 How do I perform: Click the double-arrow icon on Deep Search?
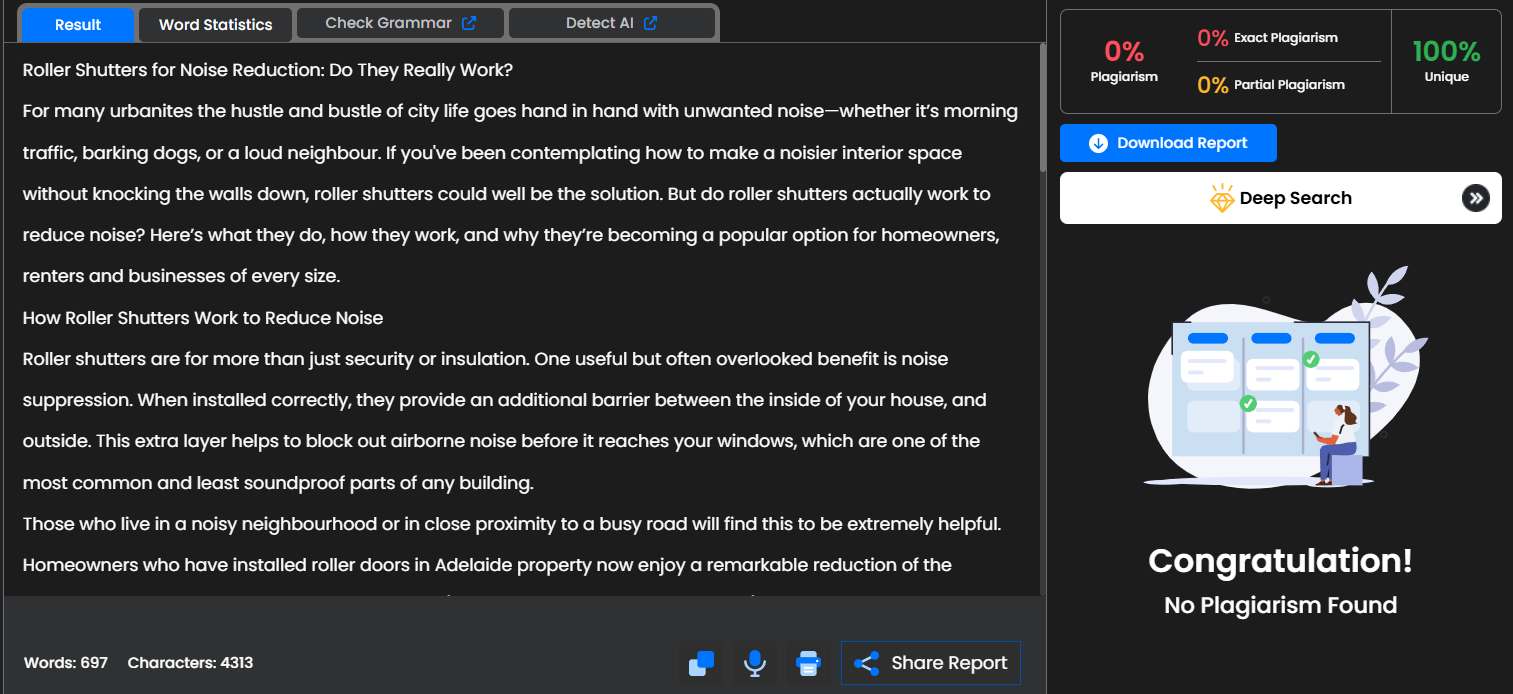coord(1476,198)
